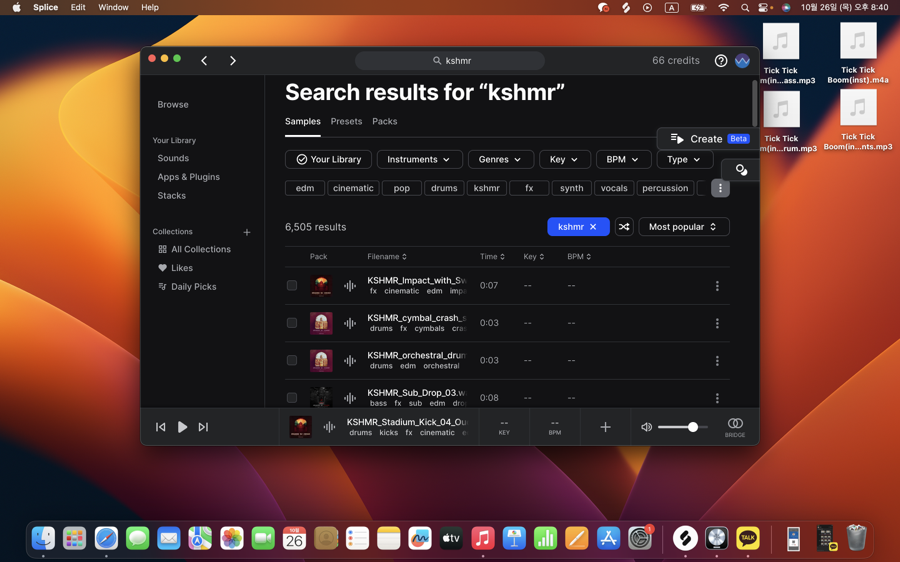900x562 pixels.
Task: Preview waveform for KSHMR_Impact_with_Sw
Action: tap(350, 285)
